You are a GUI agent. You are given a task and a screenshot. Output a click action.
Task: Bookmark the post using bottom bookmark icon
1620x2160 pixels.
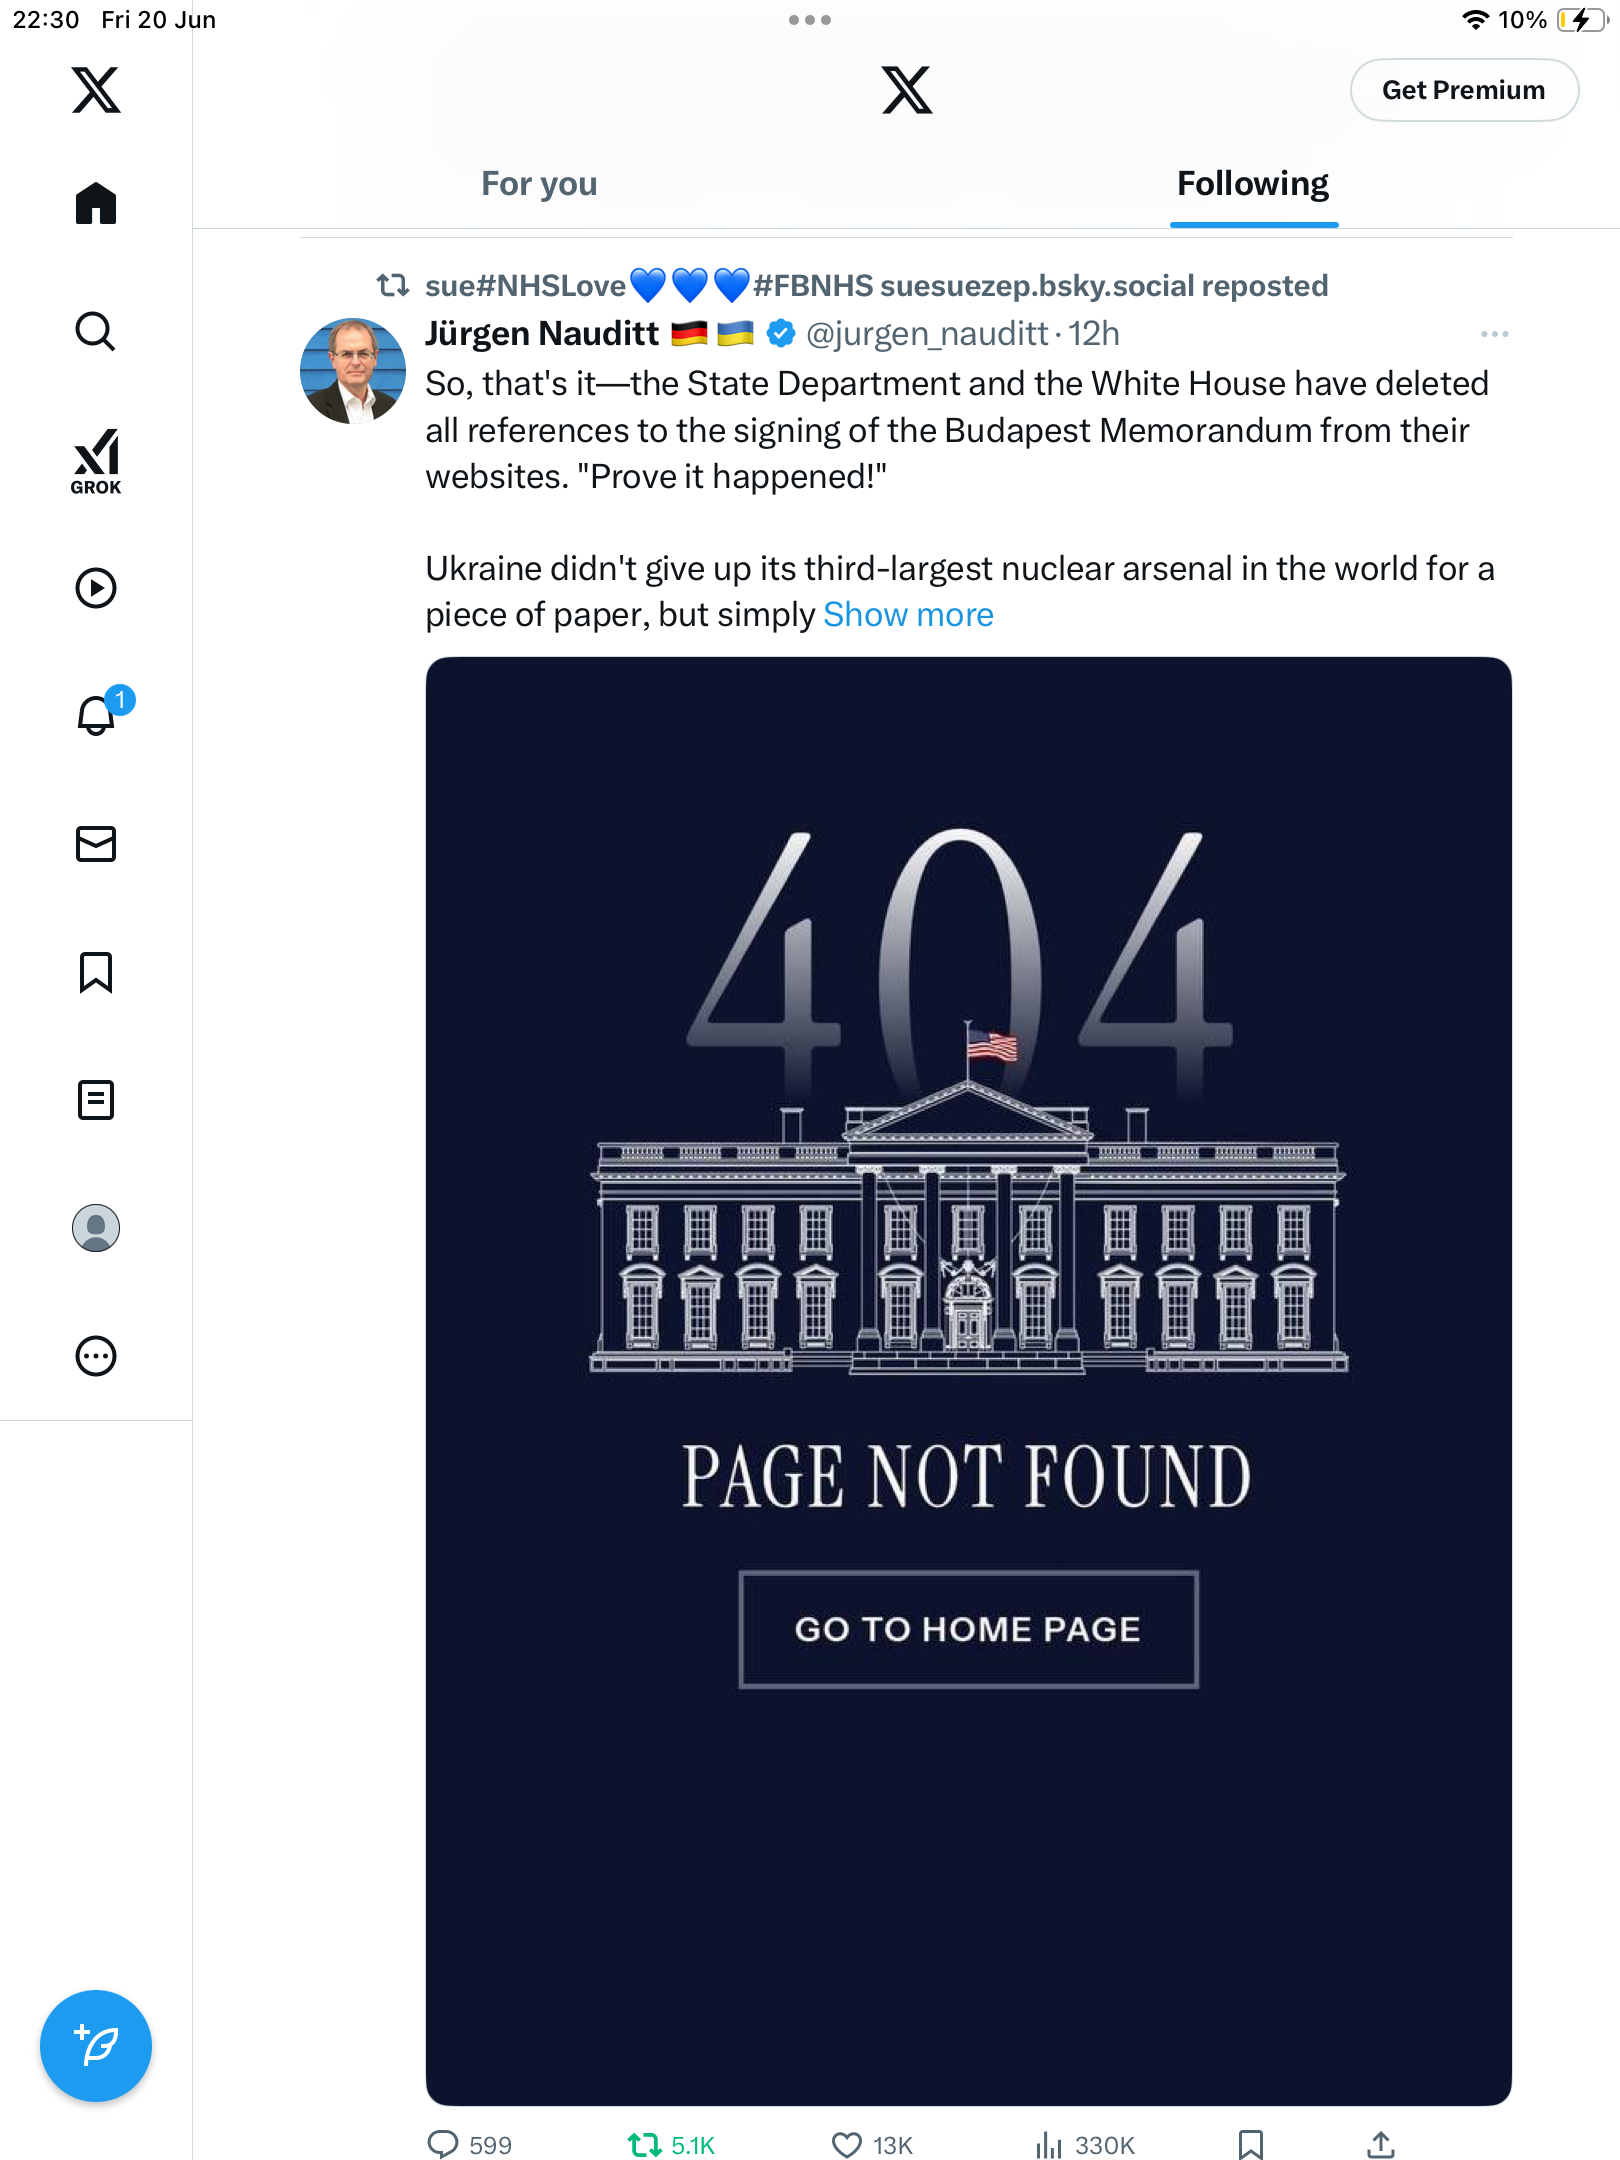point(1251,2145)
